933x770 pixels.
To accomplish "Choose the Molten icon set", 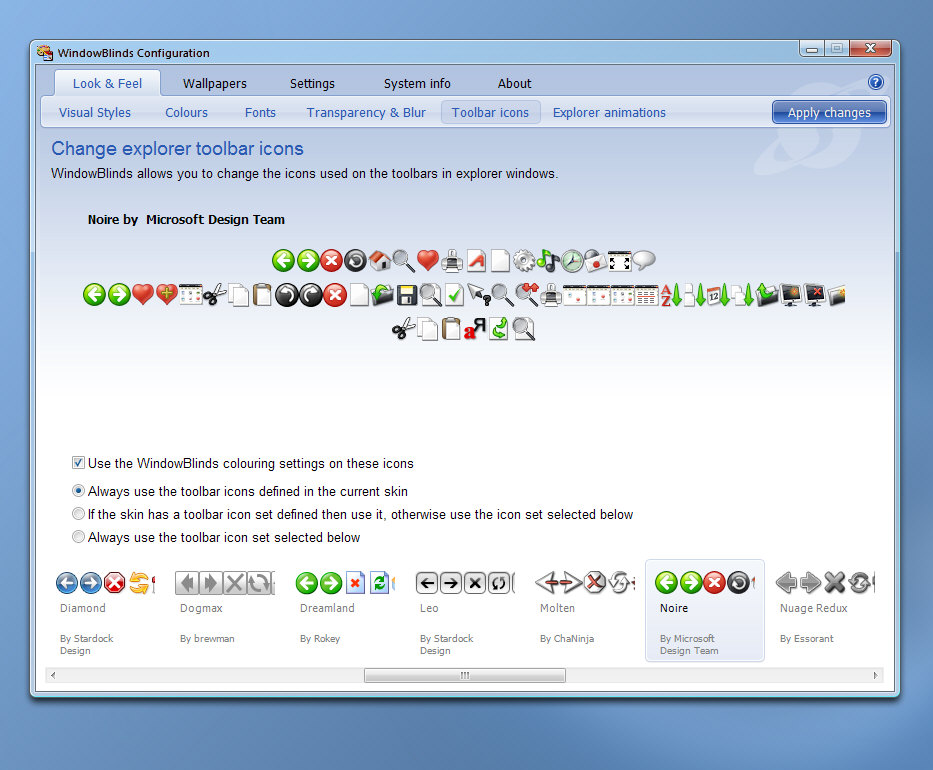I will point(586,611).
